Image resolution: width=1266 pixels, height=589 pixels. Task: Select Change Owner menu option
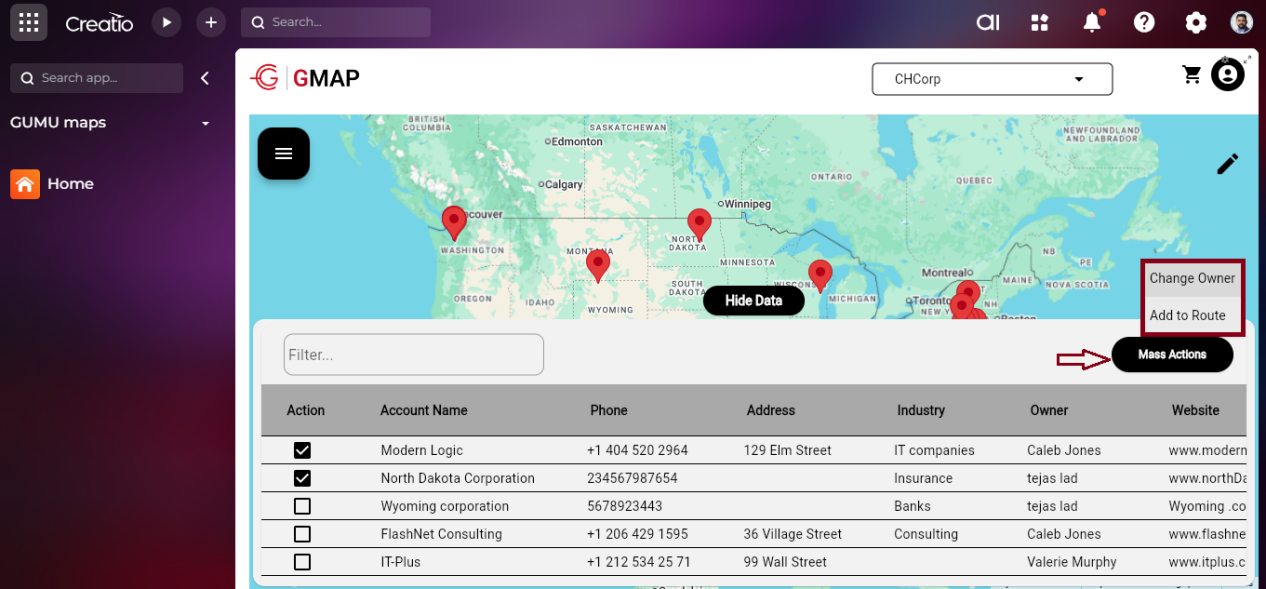click(1192, 278)
